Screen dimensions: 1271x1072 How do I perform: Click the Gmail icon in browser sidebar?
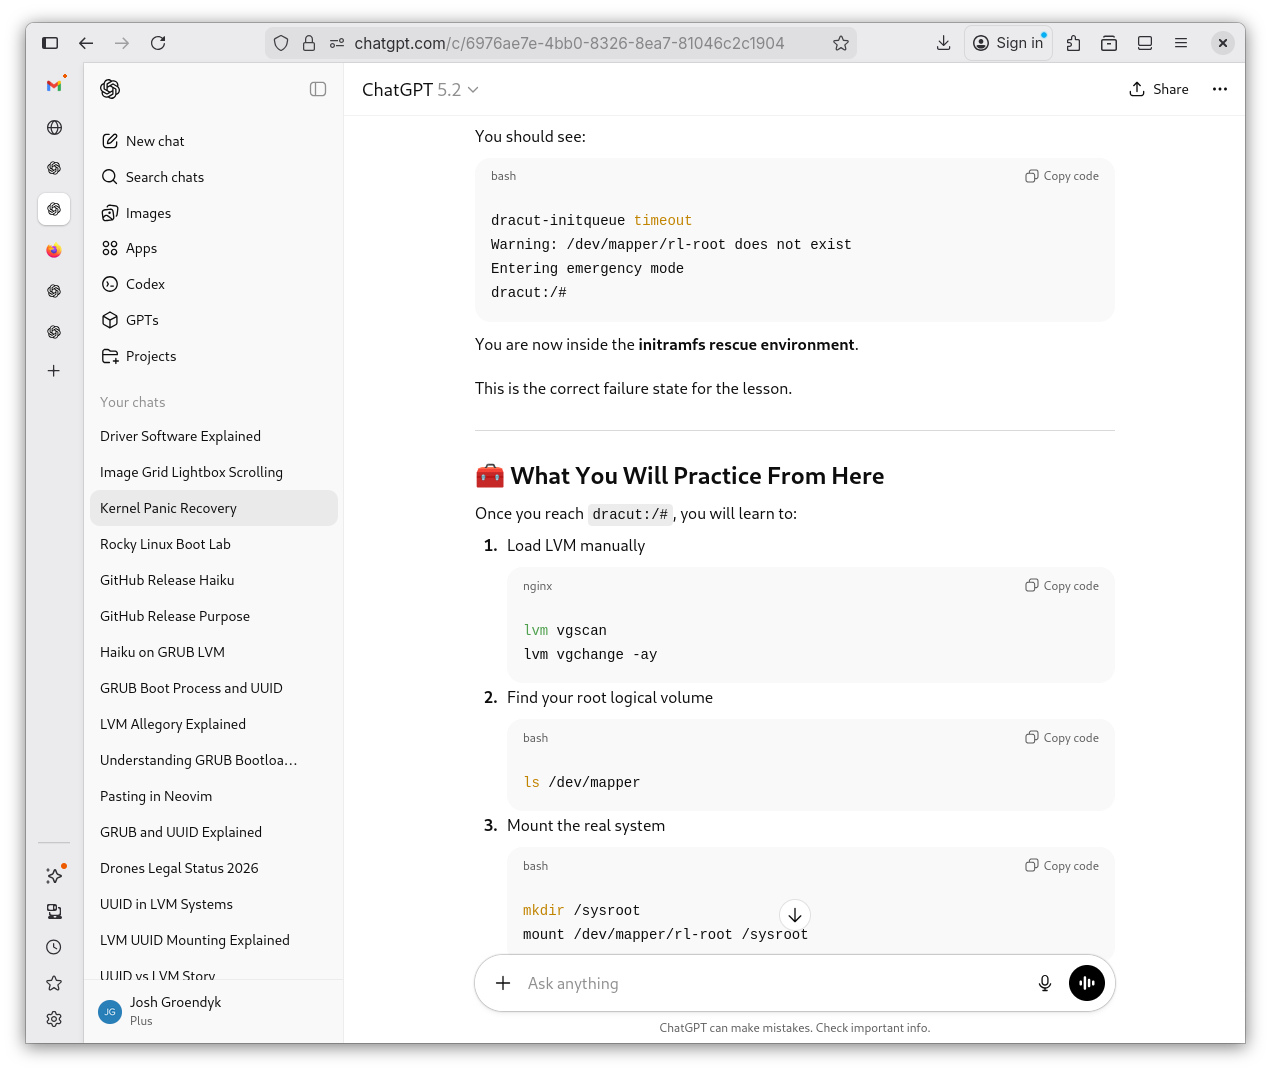coord(54,85)
